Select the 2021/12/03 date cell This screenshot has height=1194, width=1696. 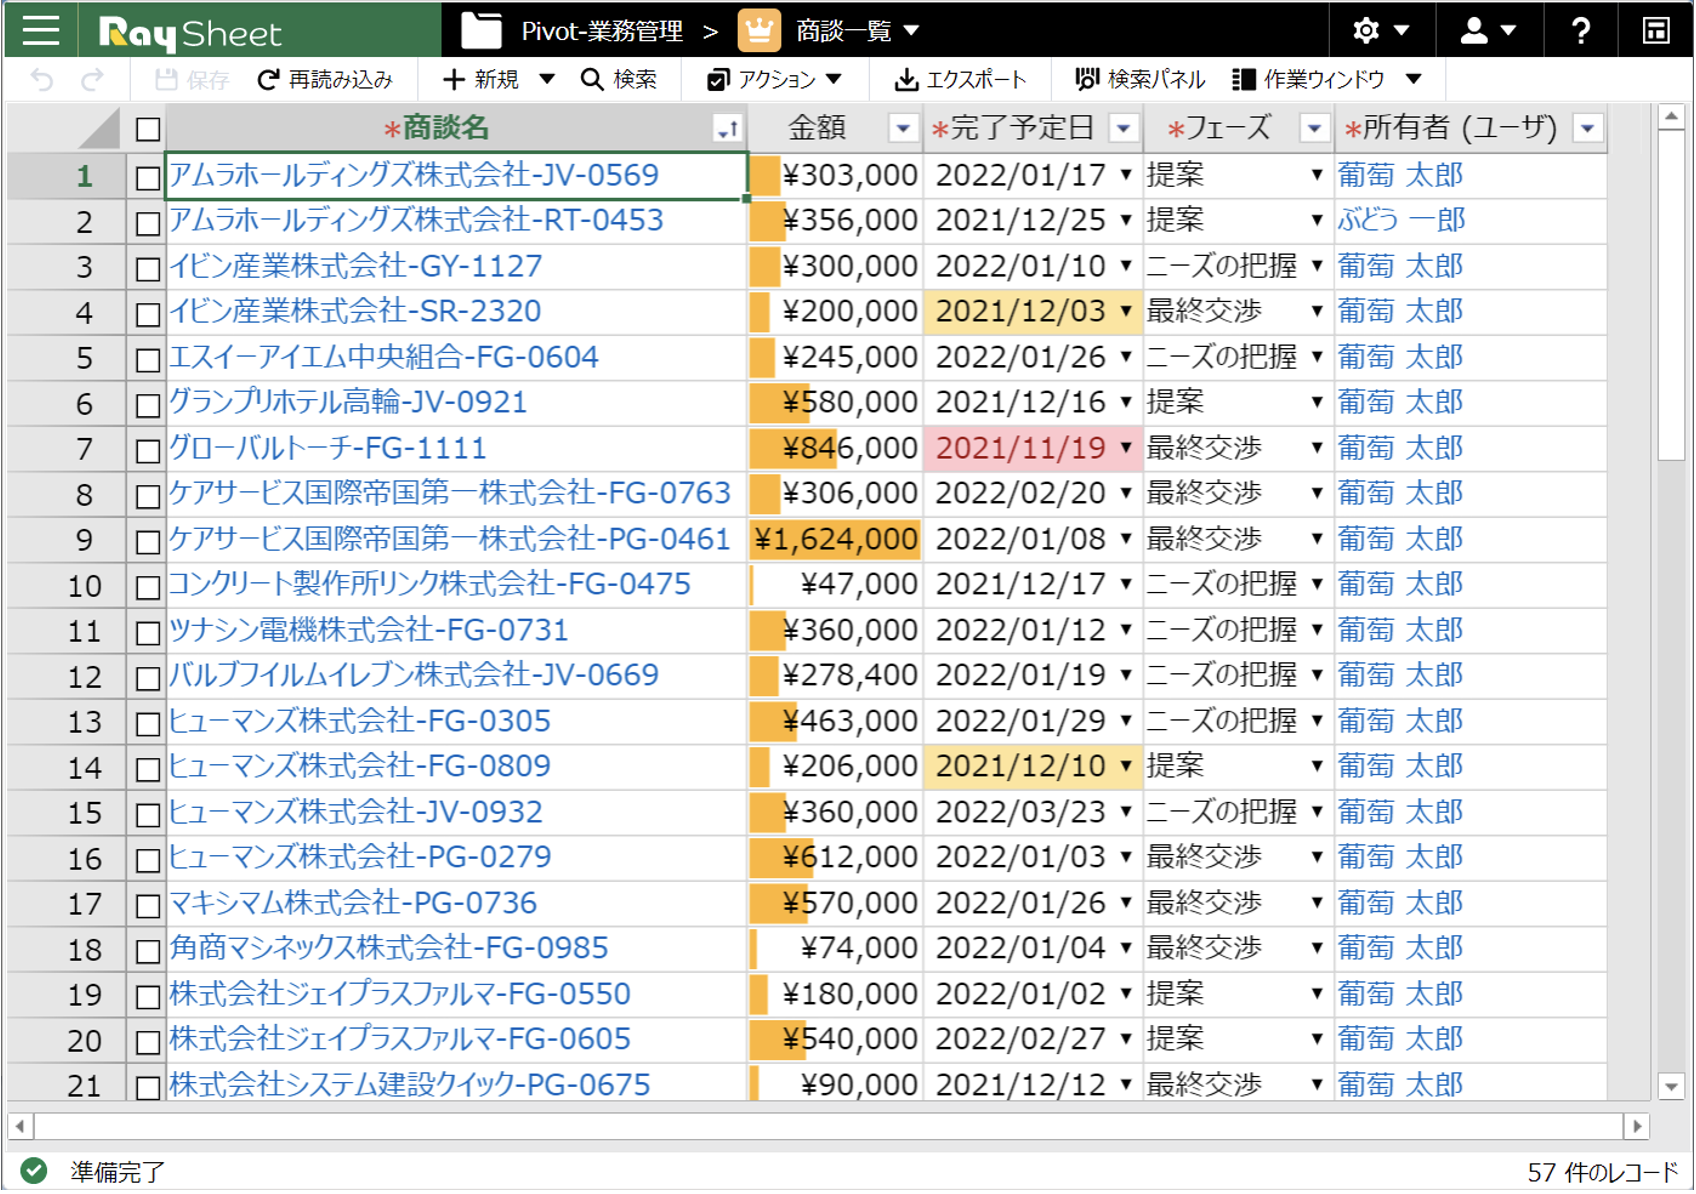coord(1033,312)
